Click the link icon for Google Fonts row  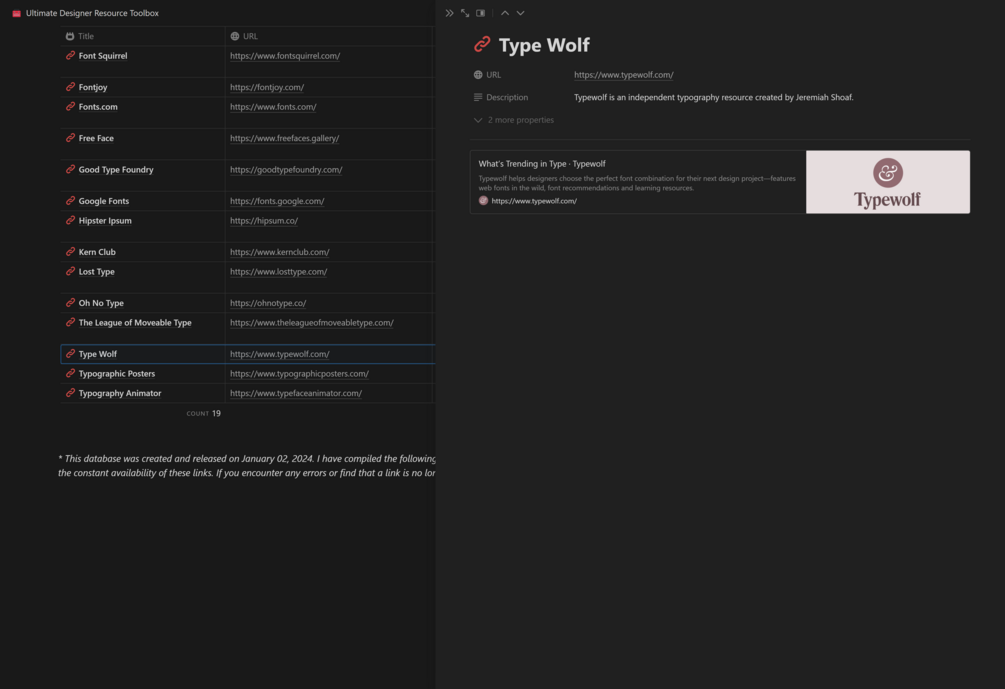70,201
